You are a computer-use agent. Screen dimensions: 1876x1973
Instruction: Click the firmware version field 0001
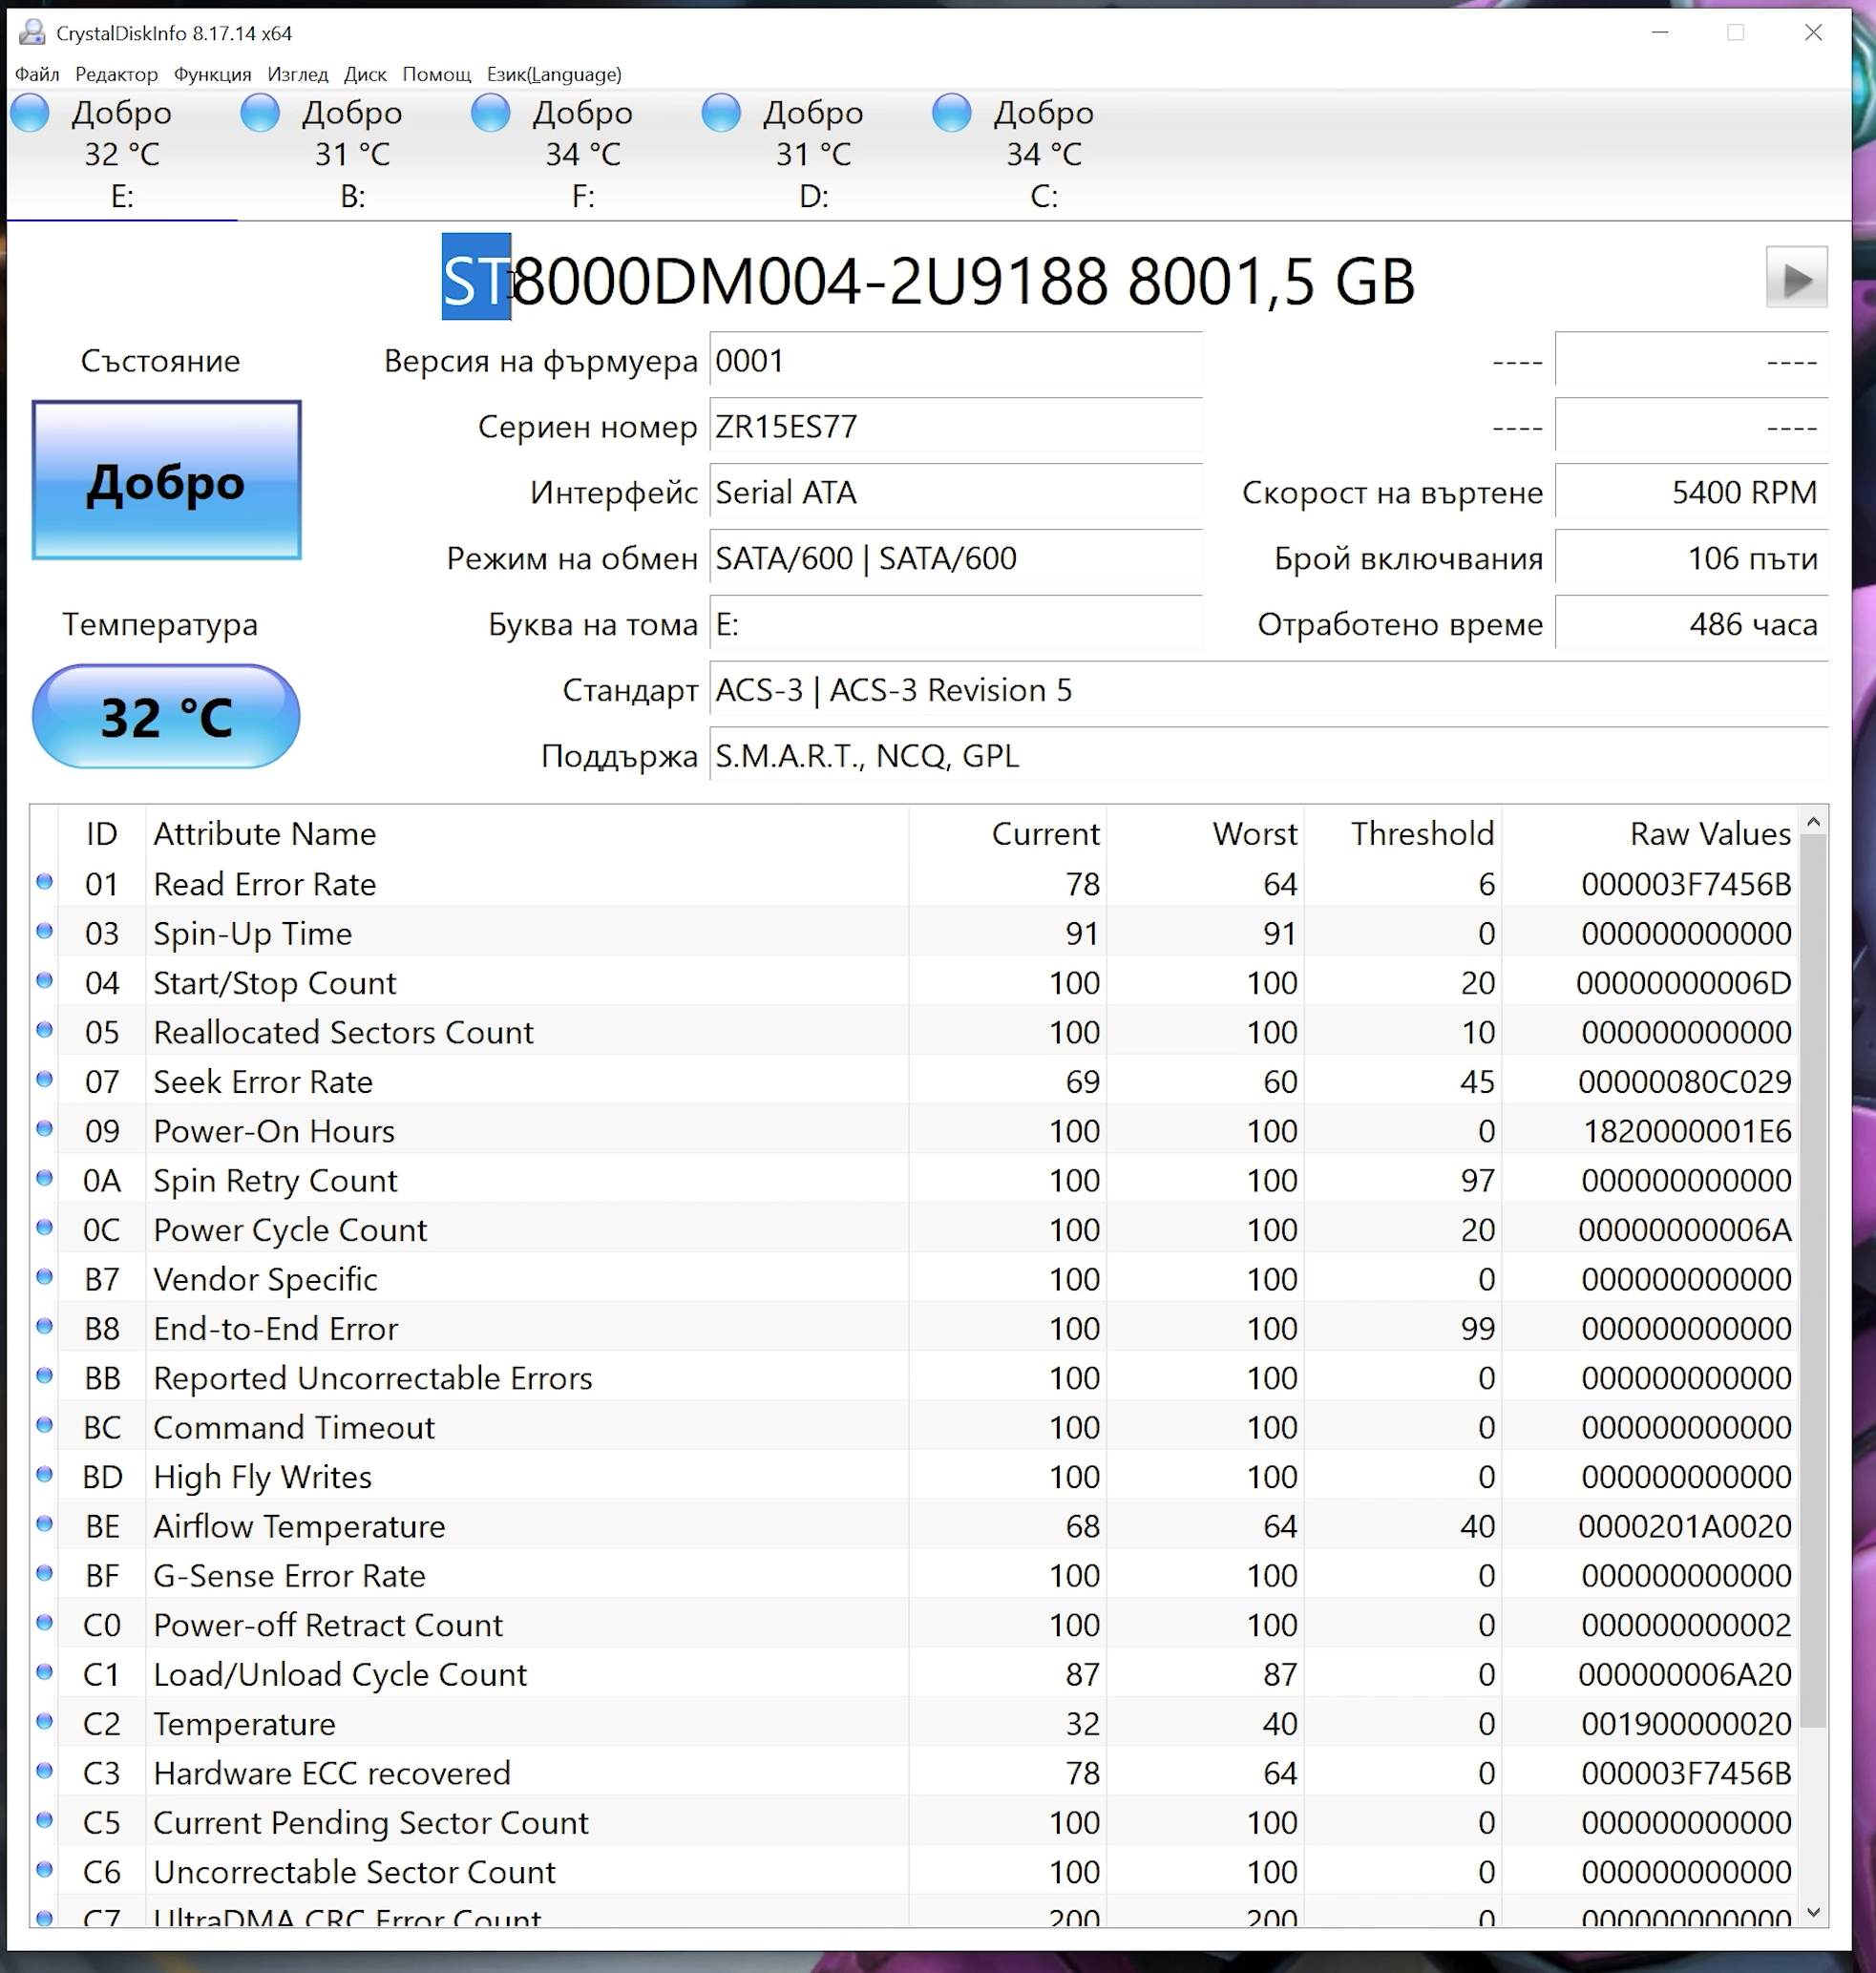tap(955, 360)
